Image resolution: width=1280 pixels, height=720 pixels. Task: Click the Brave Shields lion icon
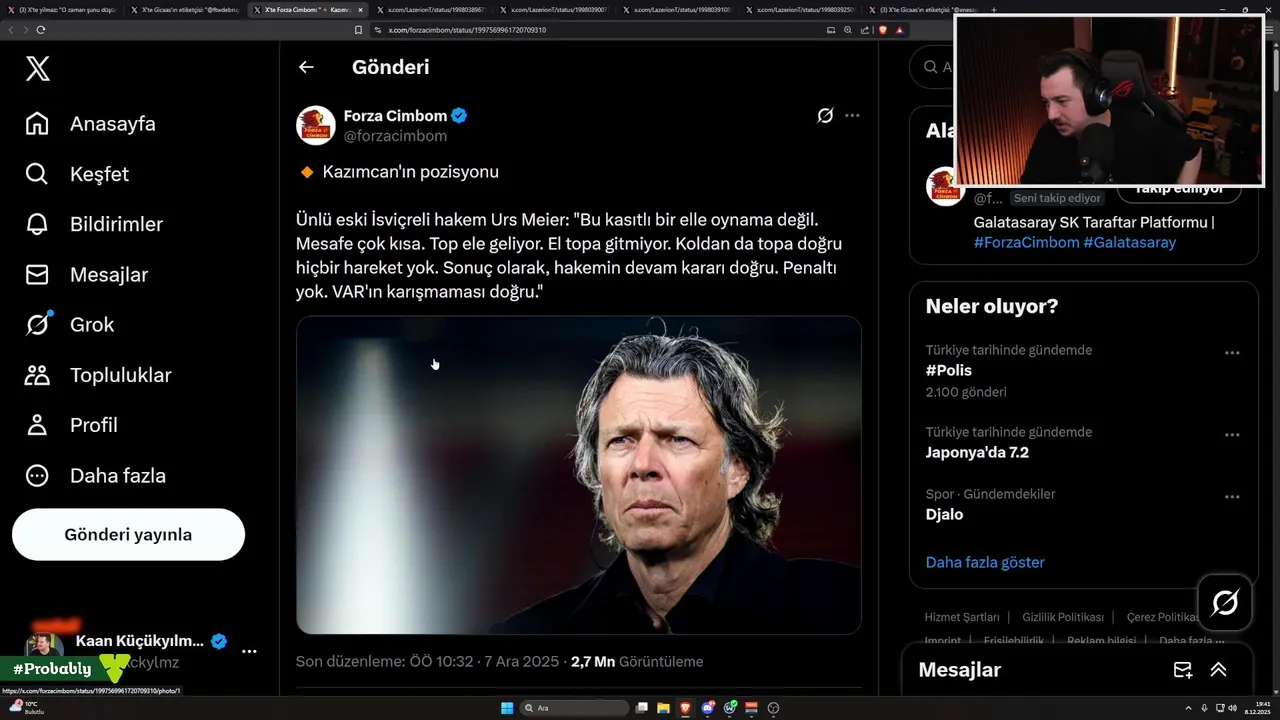pos(882,30)
